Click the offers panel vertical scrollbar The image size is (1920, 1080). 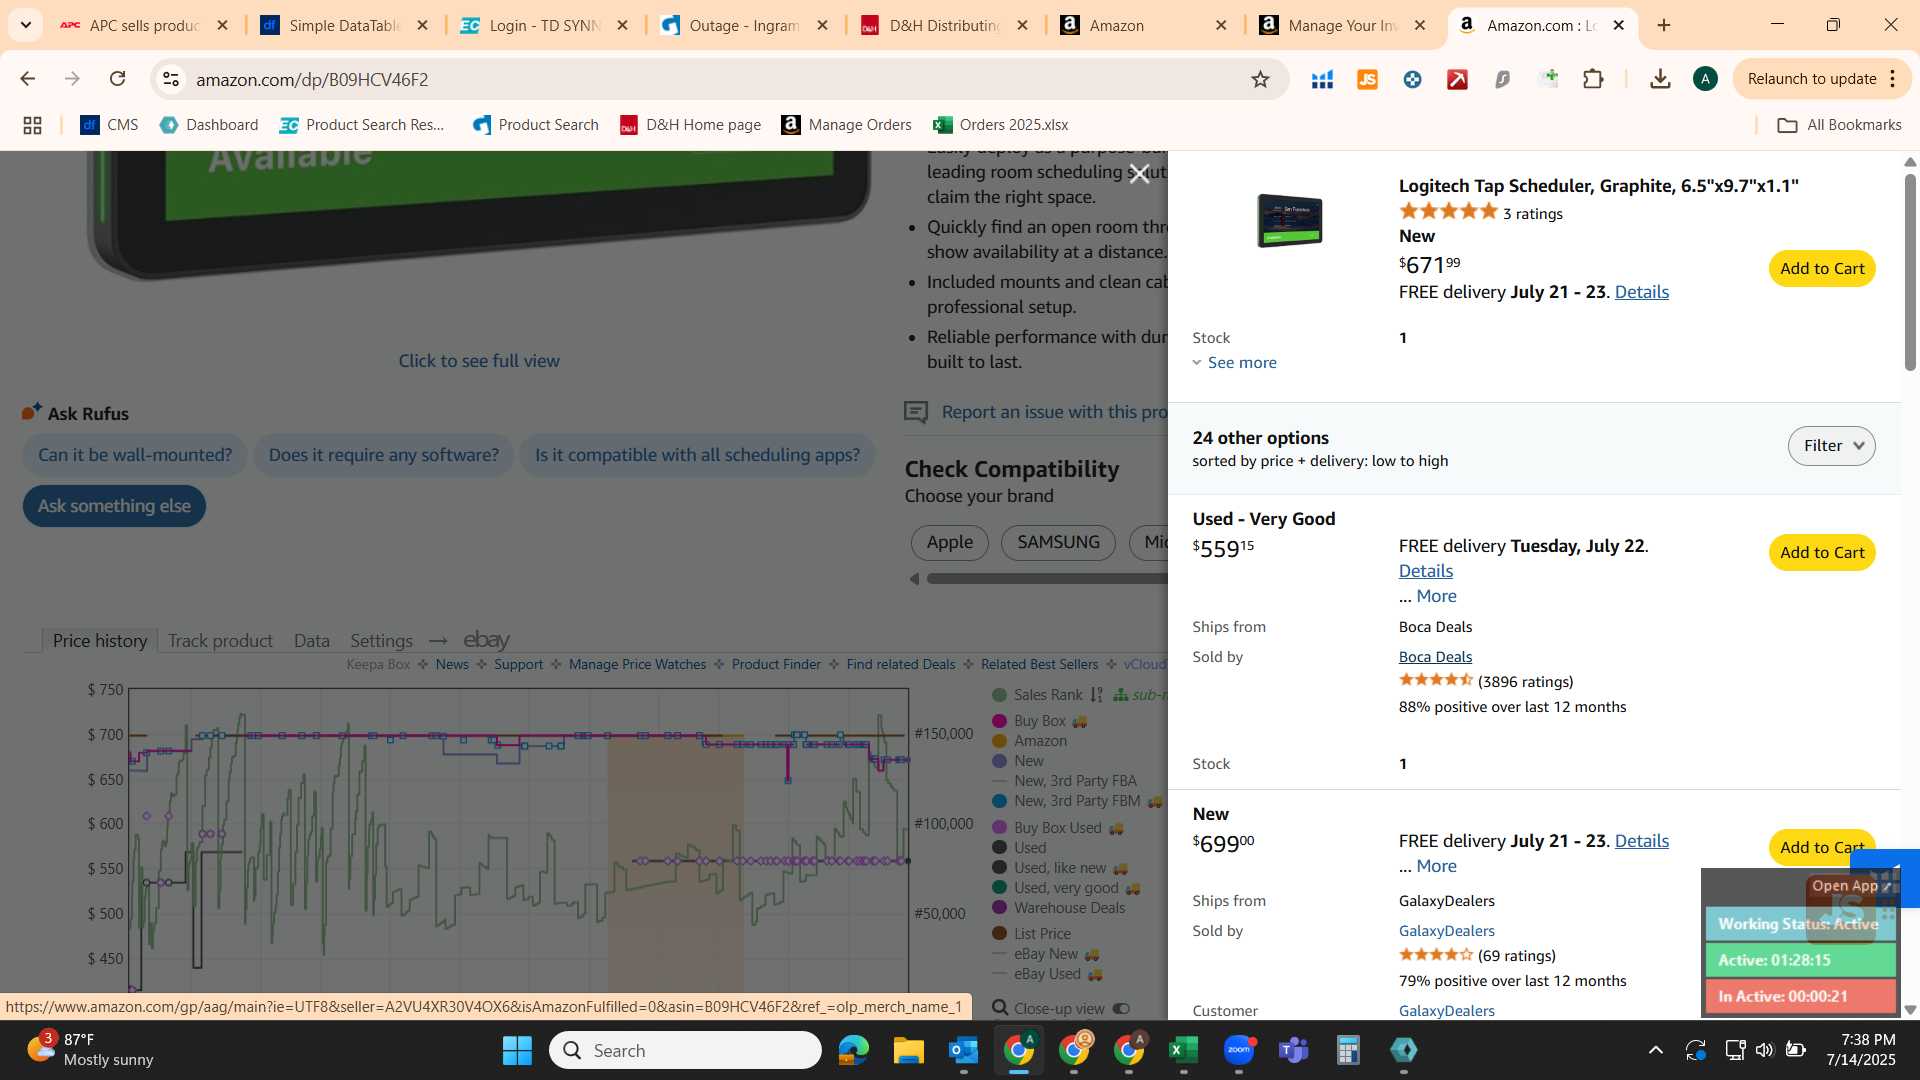[x=1910, y=273]
